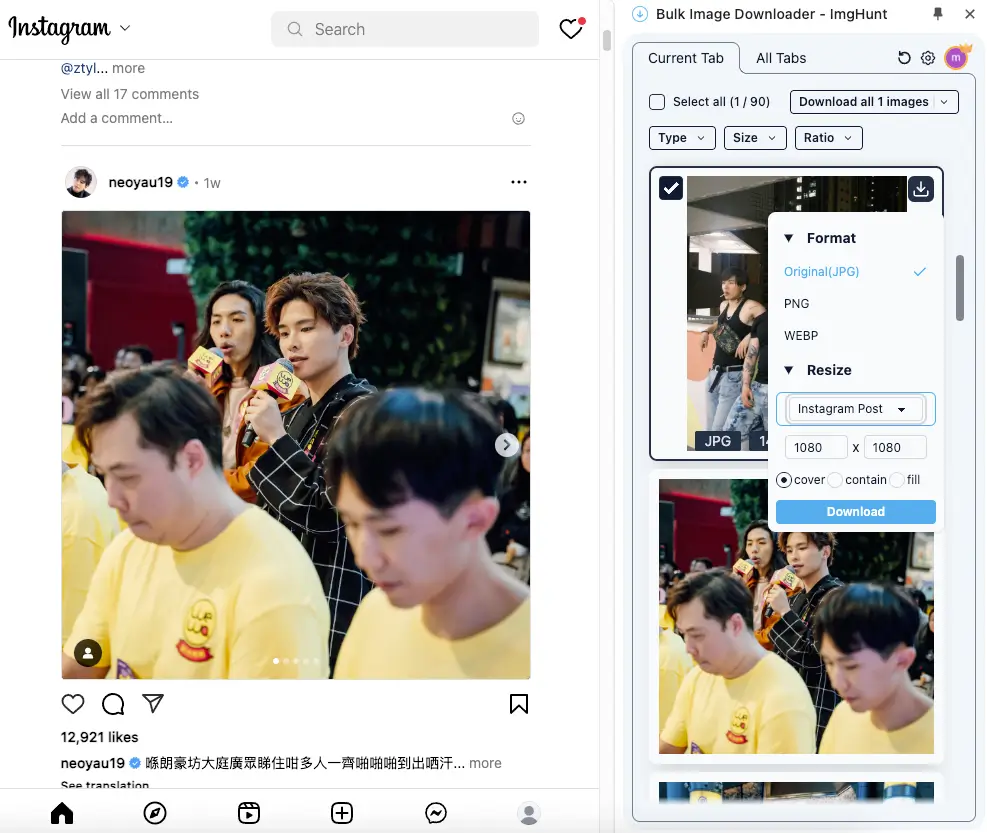Open the Instagram Post resize preset dropdown
The height and width of the screenshot is (833, 987).
click(x=855, y=408)
